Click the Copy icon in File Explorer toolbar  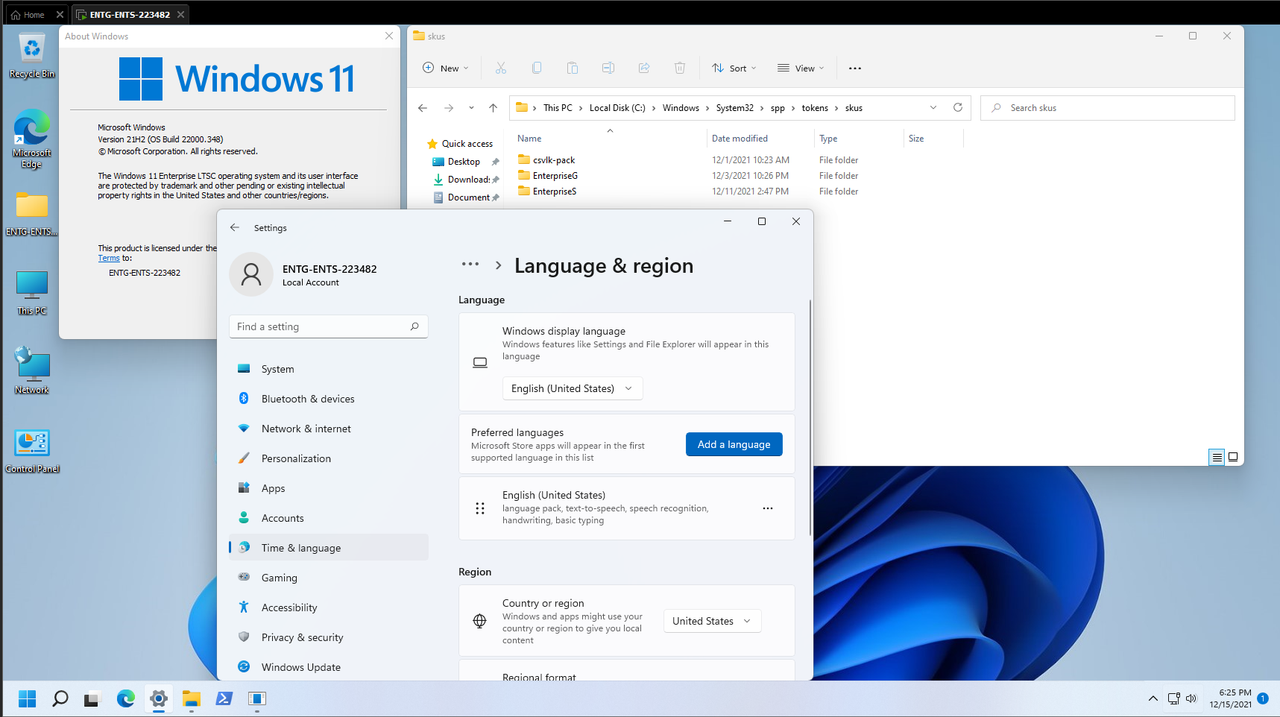click(x=537, y=68)
